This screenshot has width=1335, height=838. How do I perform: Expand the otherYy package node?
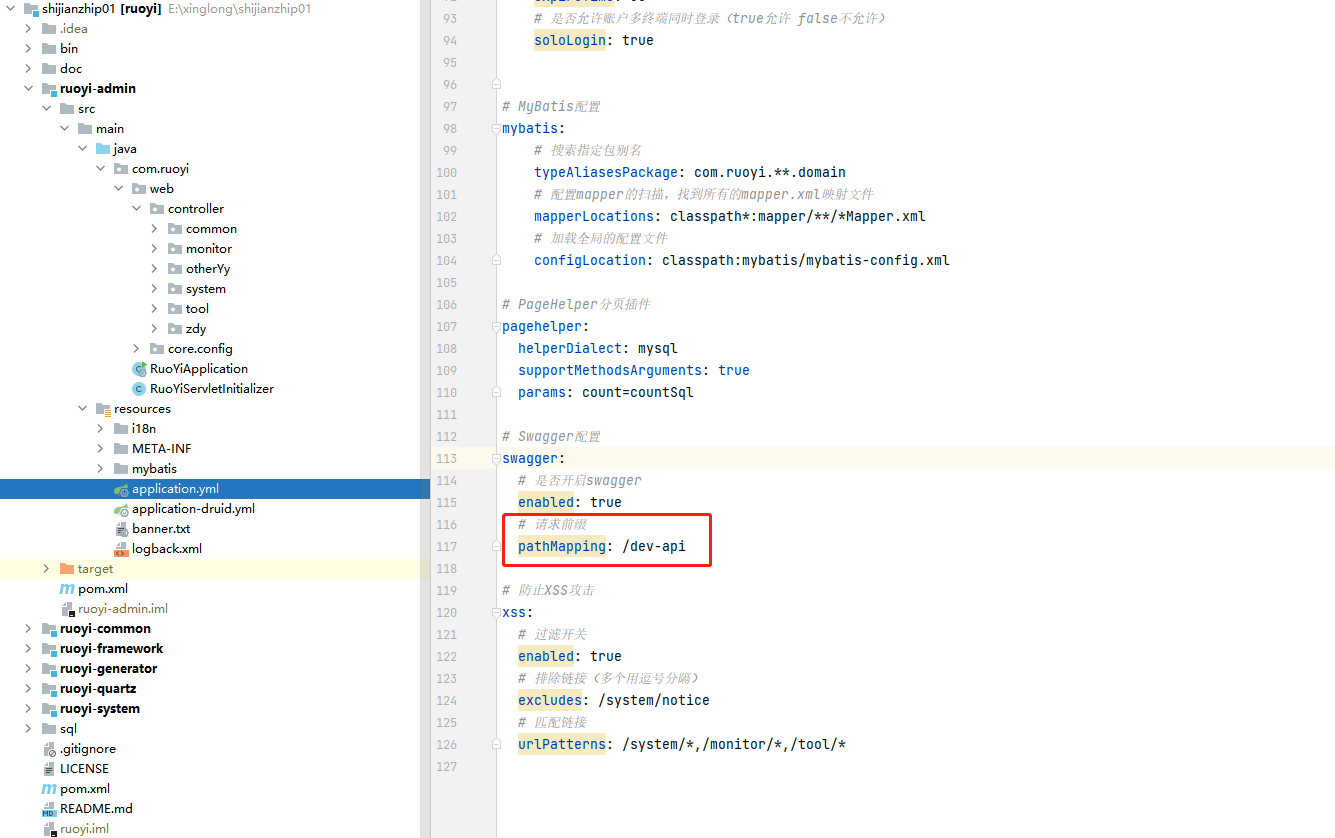coord(155,269)
